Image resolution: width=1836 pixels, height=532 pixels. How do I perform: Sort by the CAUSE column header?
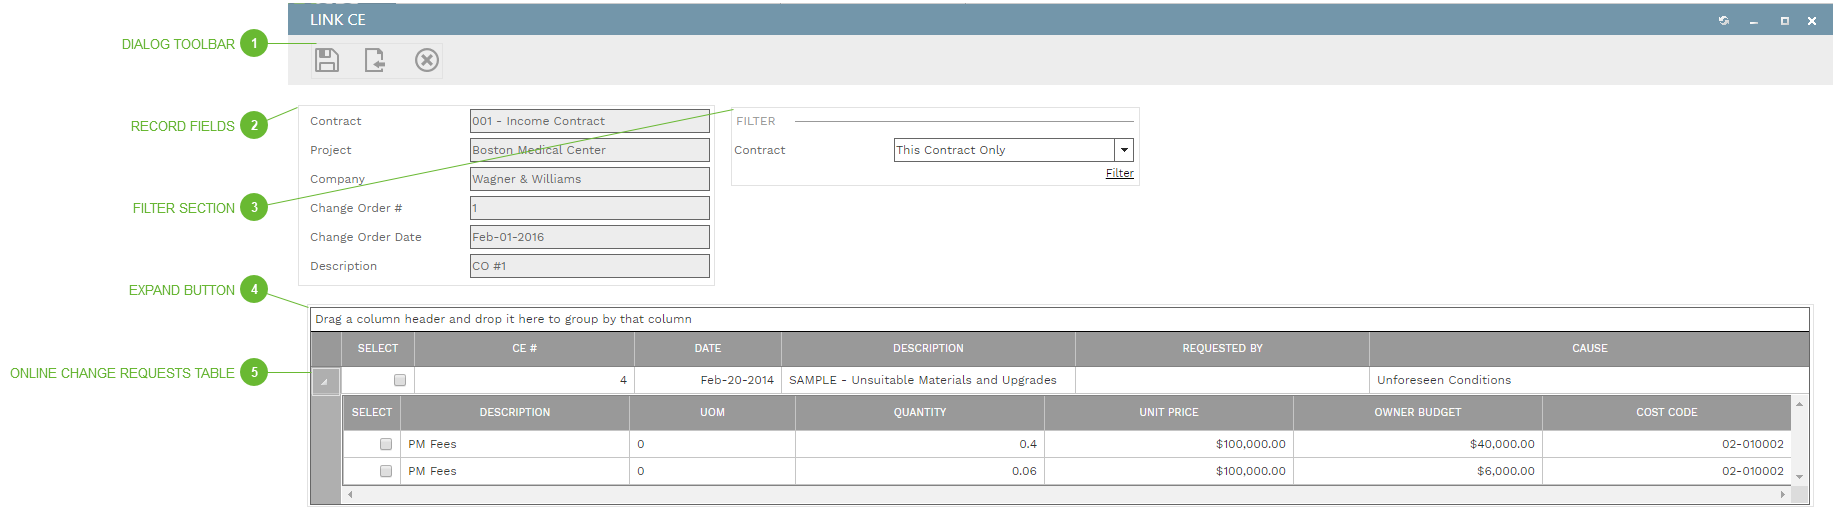pos(1590,348)
